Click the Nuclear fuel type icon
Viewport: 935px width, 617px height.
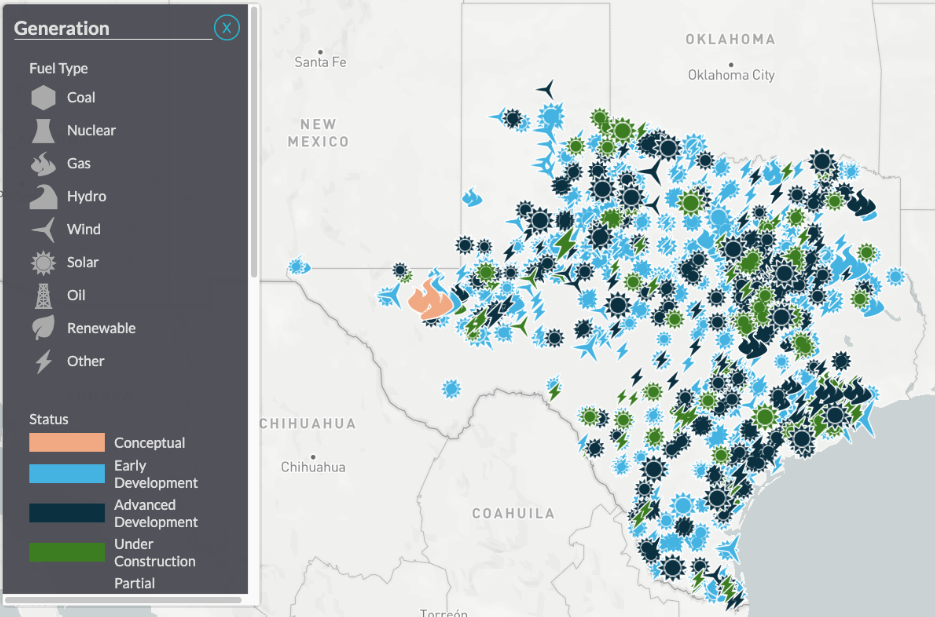pos(44,131)
